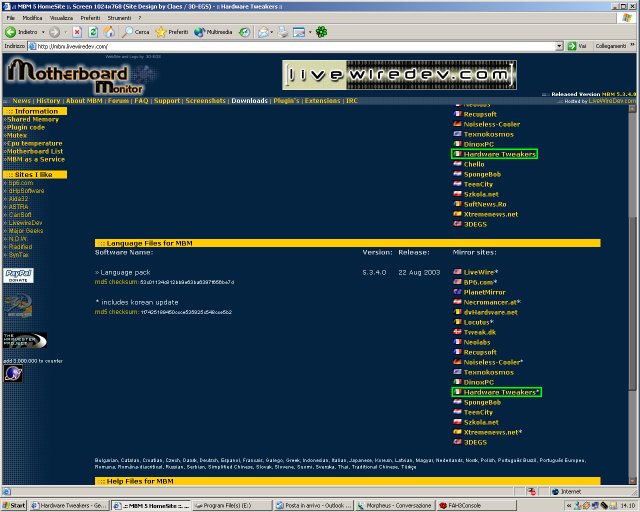Download Language pack link
640x512 pixels.
[125, 272]
